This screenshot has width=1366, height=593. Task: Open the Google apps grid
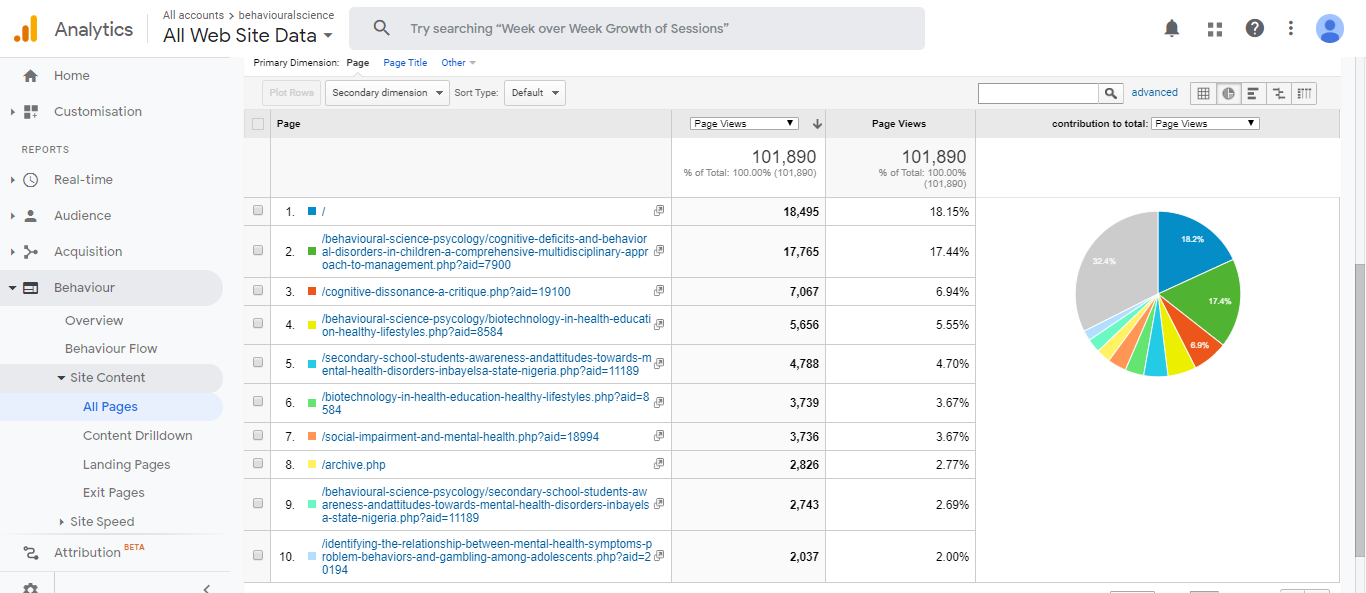[1215, 29]
